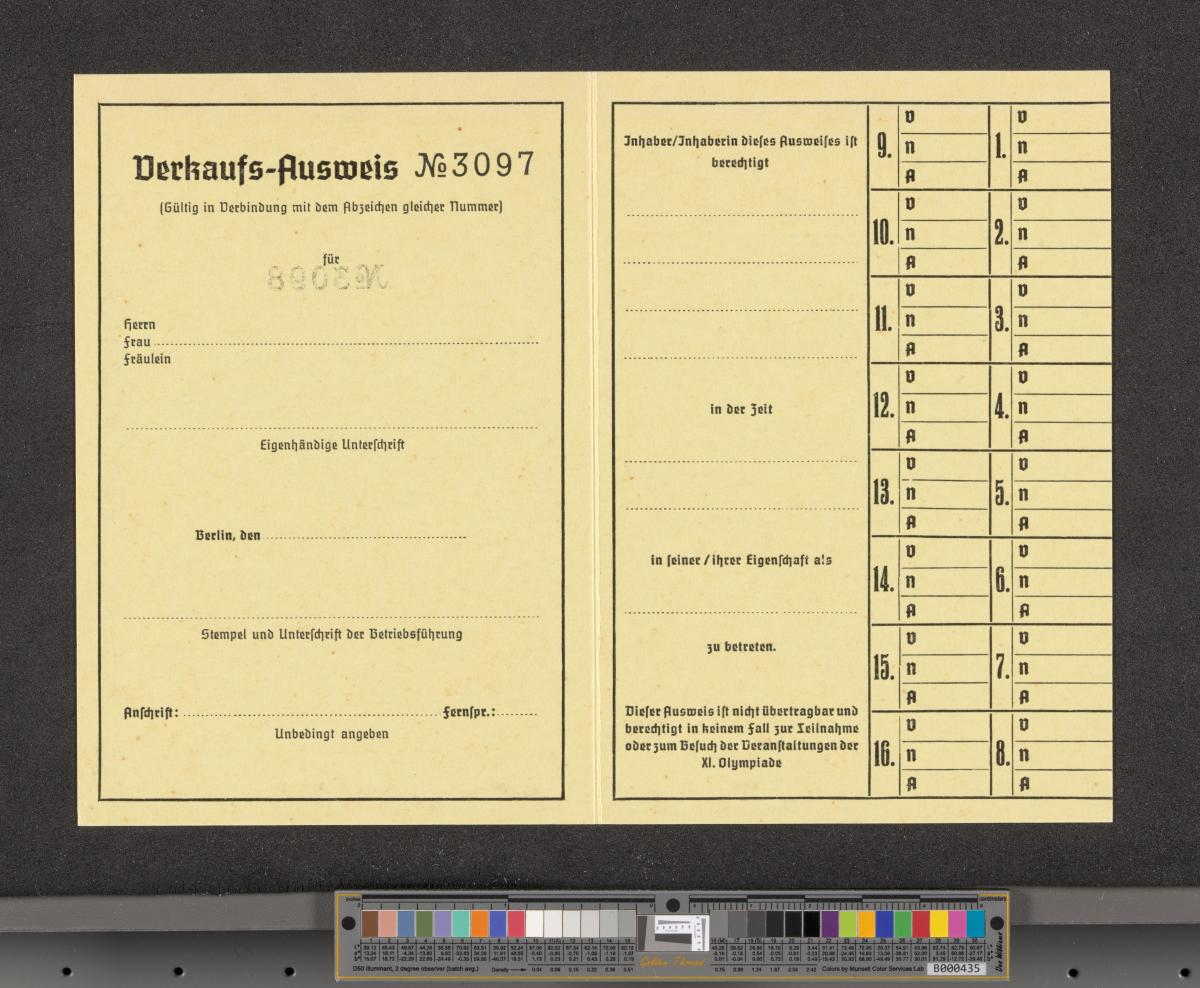The width and height of the screenshot is (1200, 988).
Task: Click the orange swatch numbered 7
Action: tap(479, 924)
